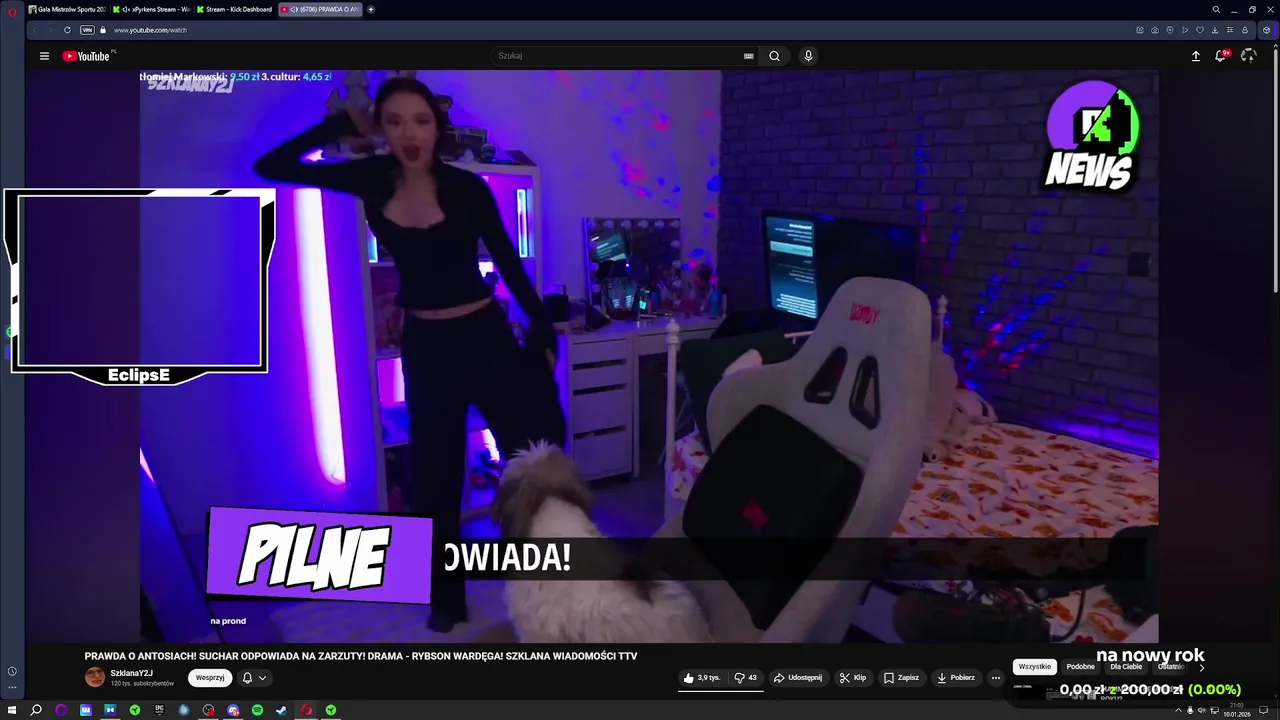Click the video title text
Screen dimensions: 1280x720
point(361,656)
